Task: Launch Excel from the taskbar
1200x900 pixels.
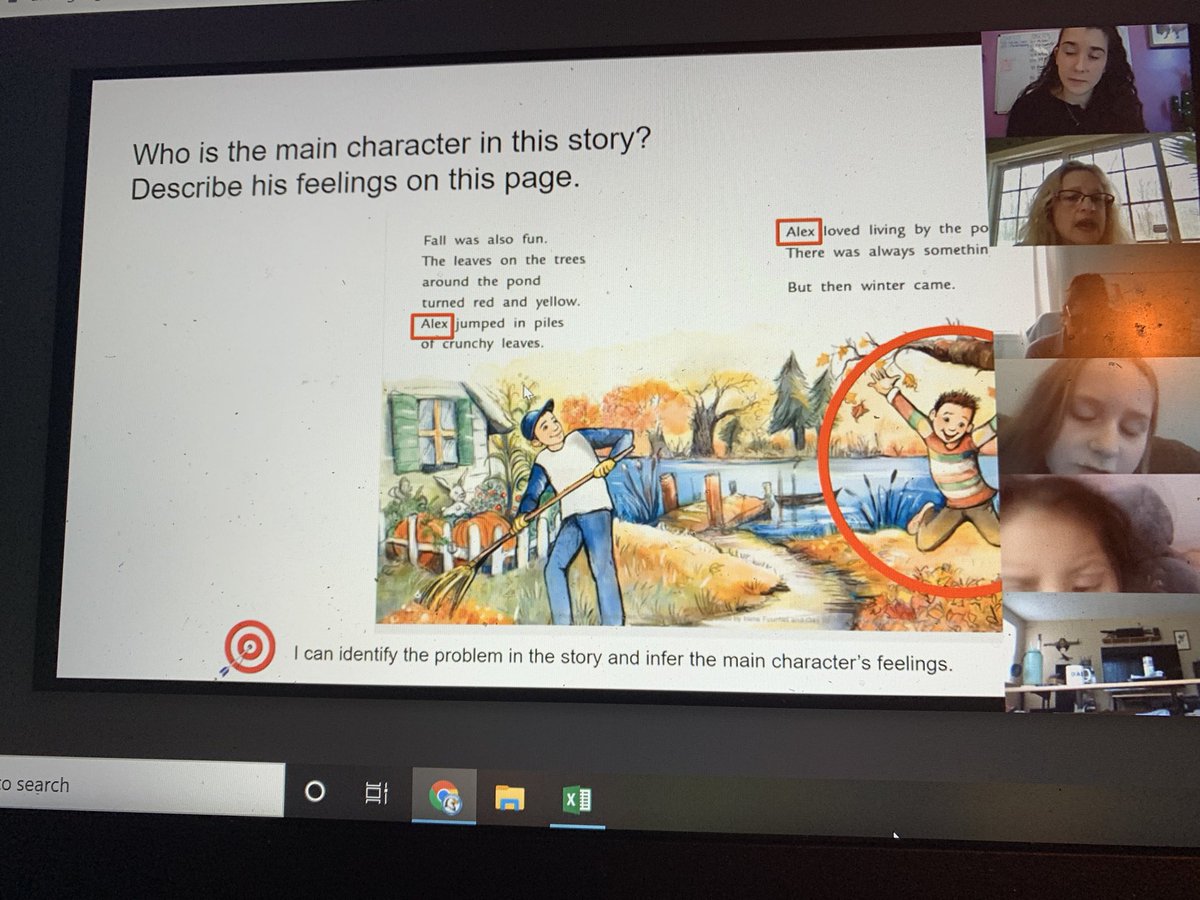Action: (575, 797)
